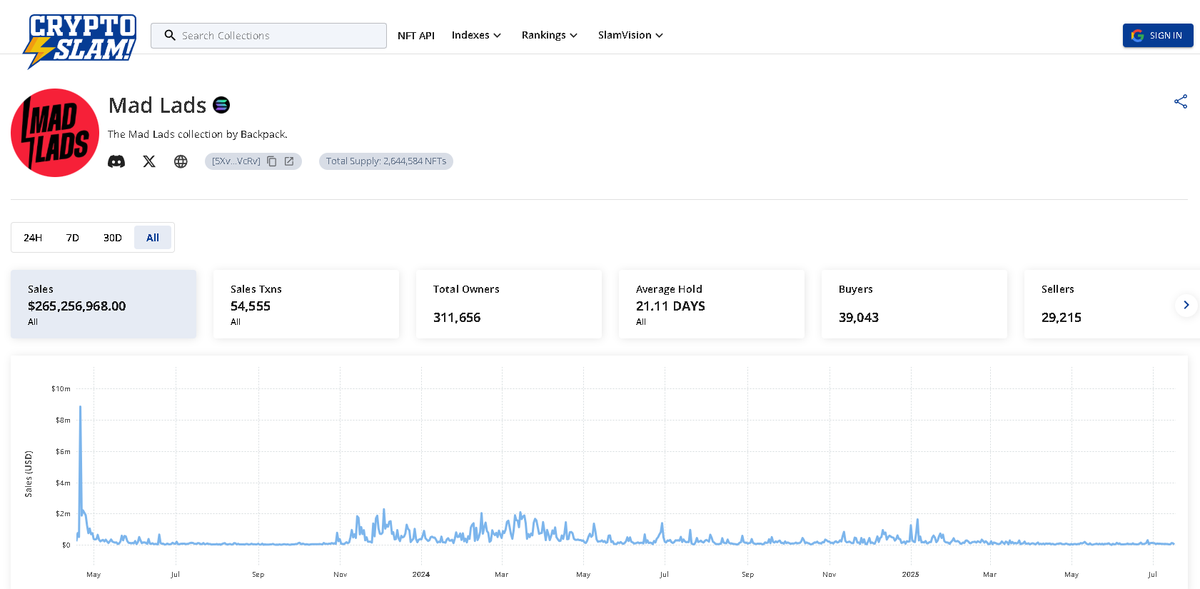Image resolution: width=1200 pixels, height=589 pixels.
Task: Click the Mad Lads collection logo
Action: click(55, 133)
